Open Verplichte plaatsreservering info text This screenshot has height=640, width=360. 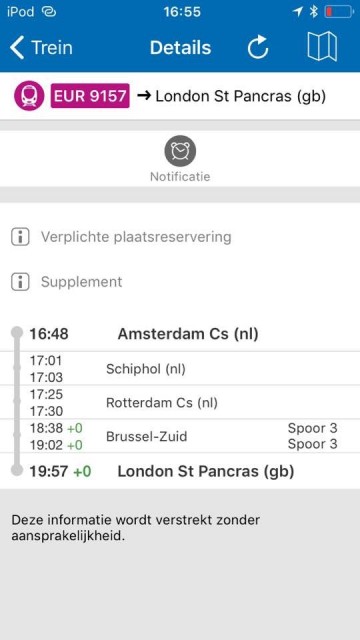(136, 237)
